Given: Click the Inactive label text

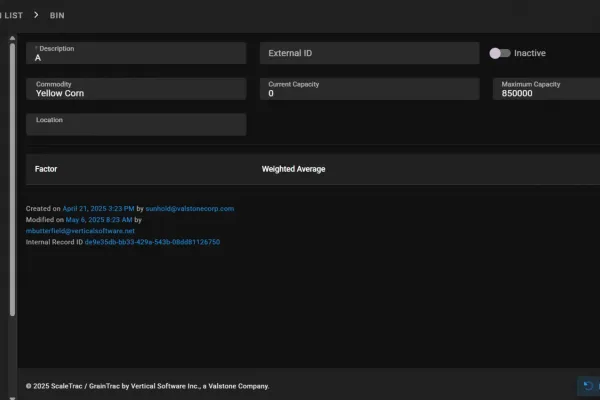Looking at the screenshot, I should (530, 53).
